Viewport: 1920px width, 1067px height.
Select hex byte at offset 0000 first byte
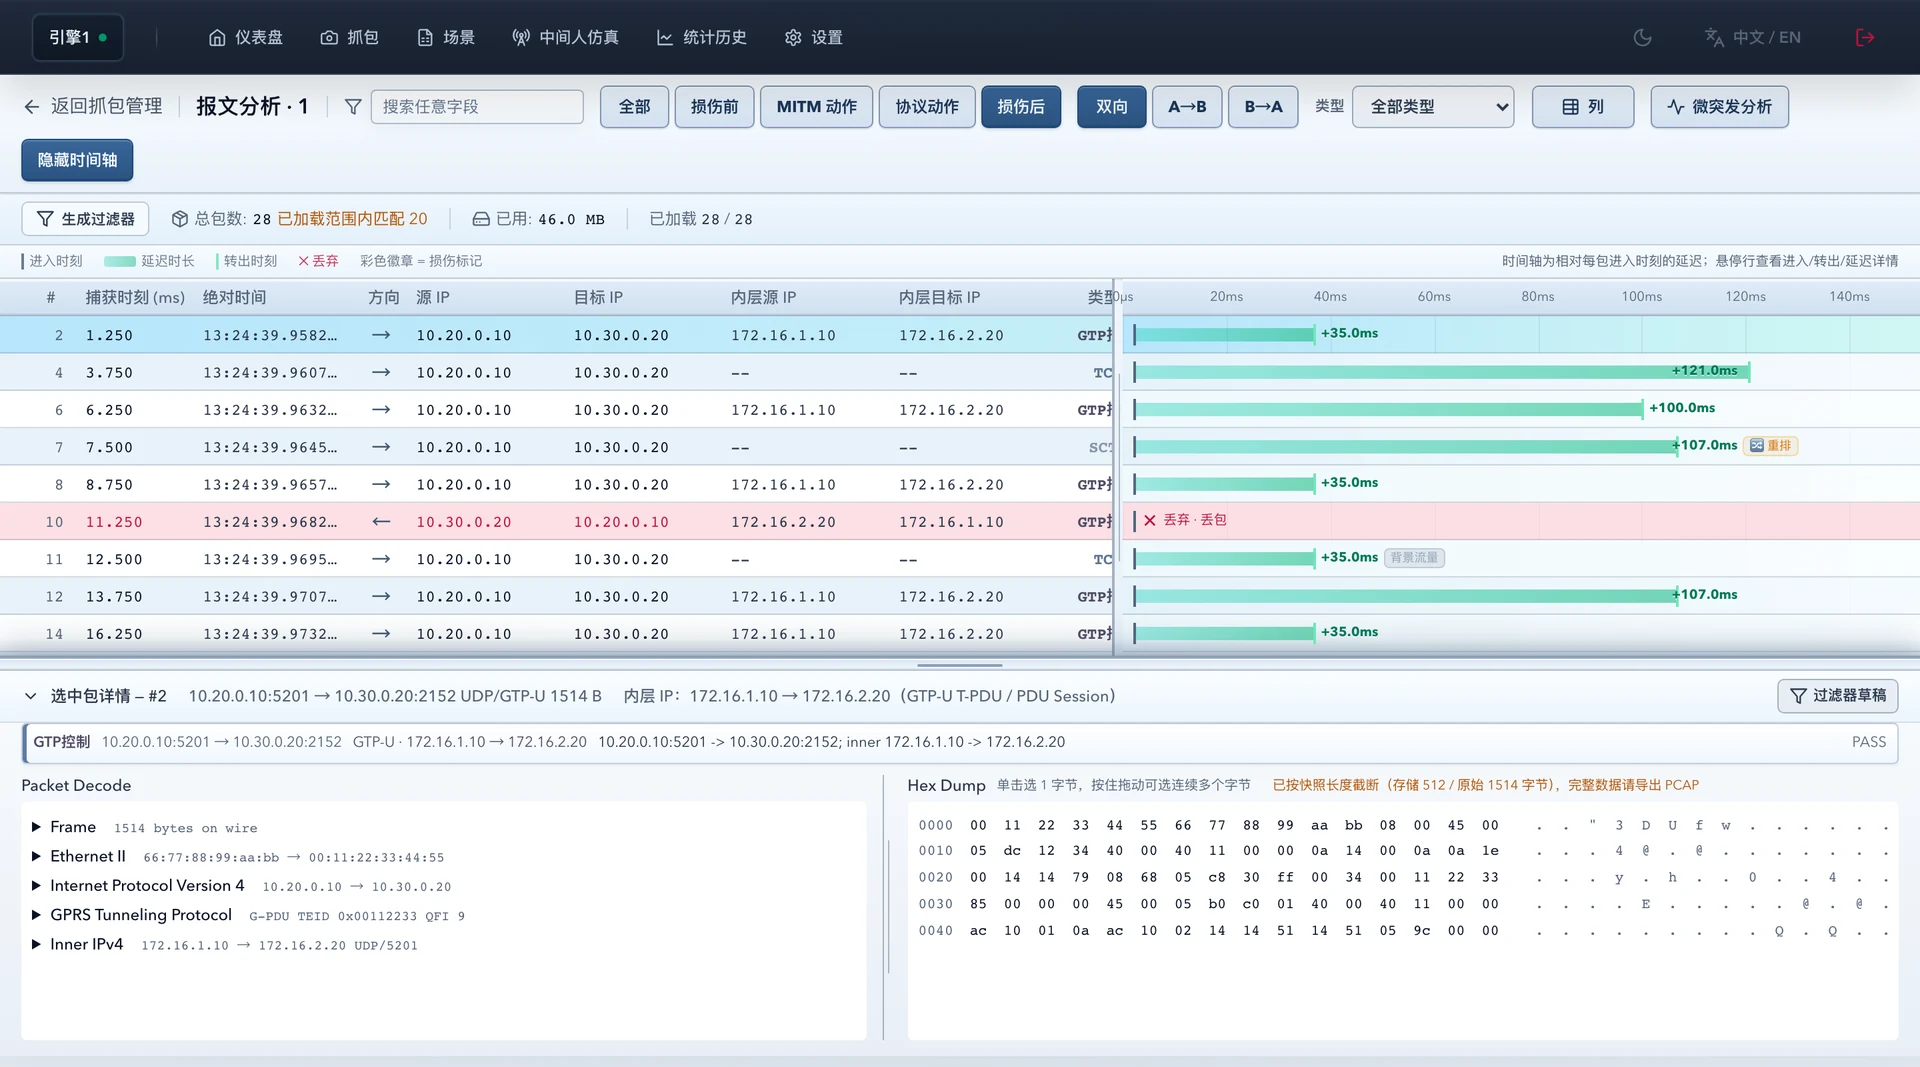[978, 825]
